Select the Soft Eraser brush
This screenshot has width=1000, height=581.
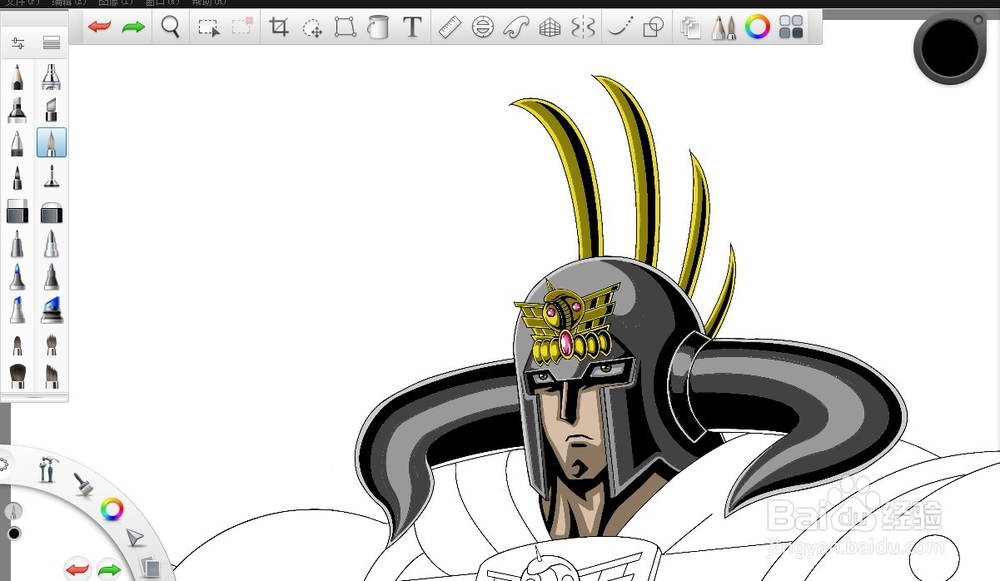(x=51, y=212)
